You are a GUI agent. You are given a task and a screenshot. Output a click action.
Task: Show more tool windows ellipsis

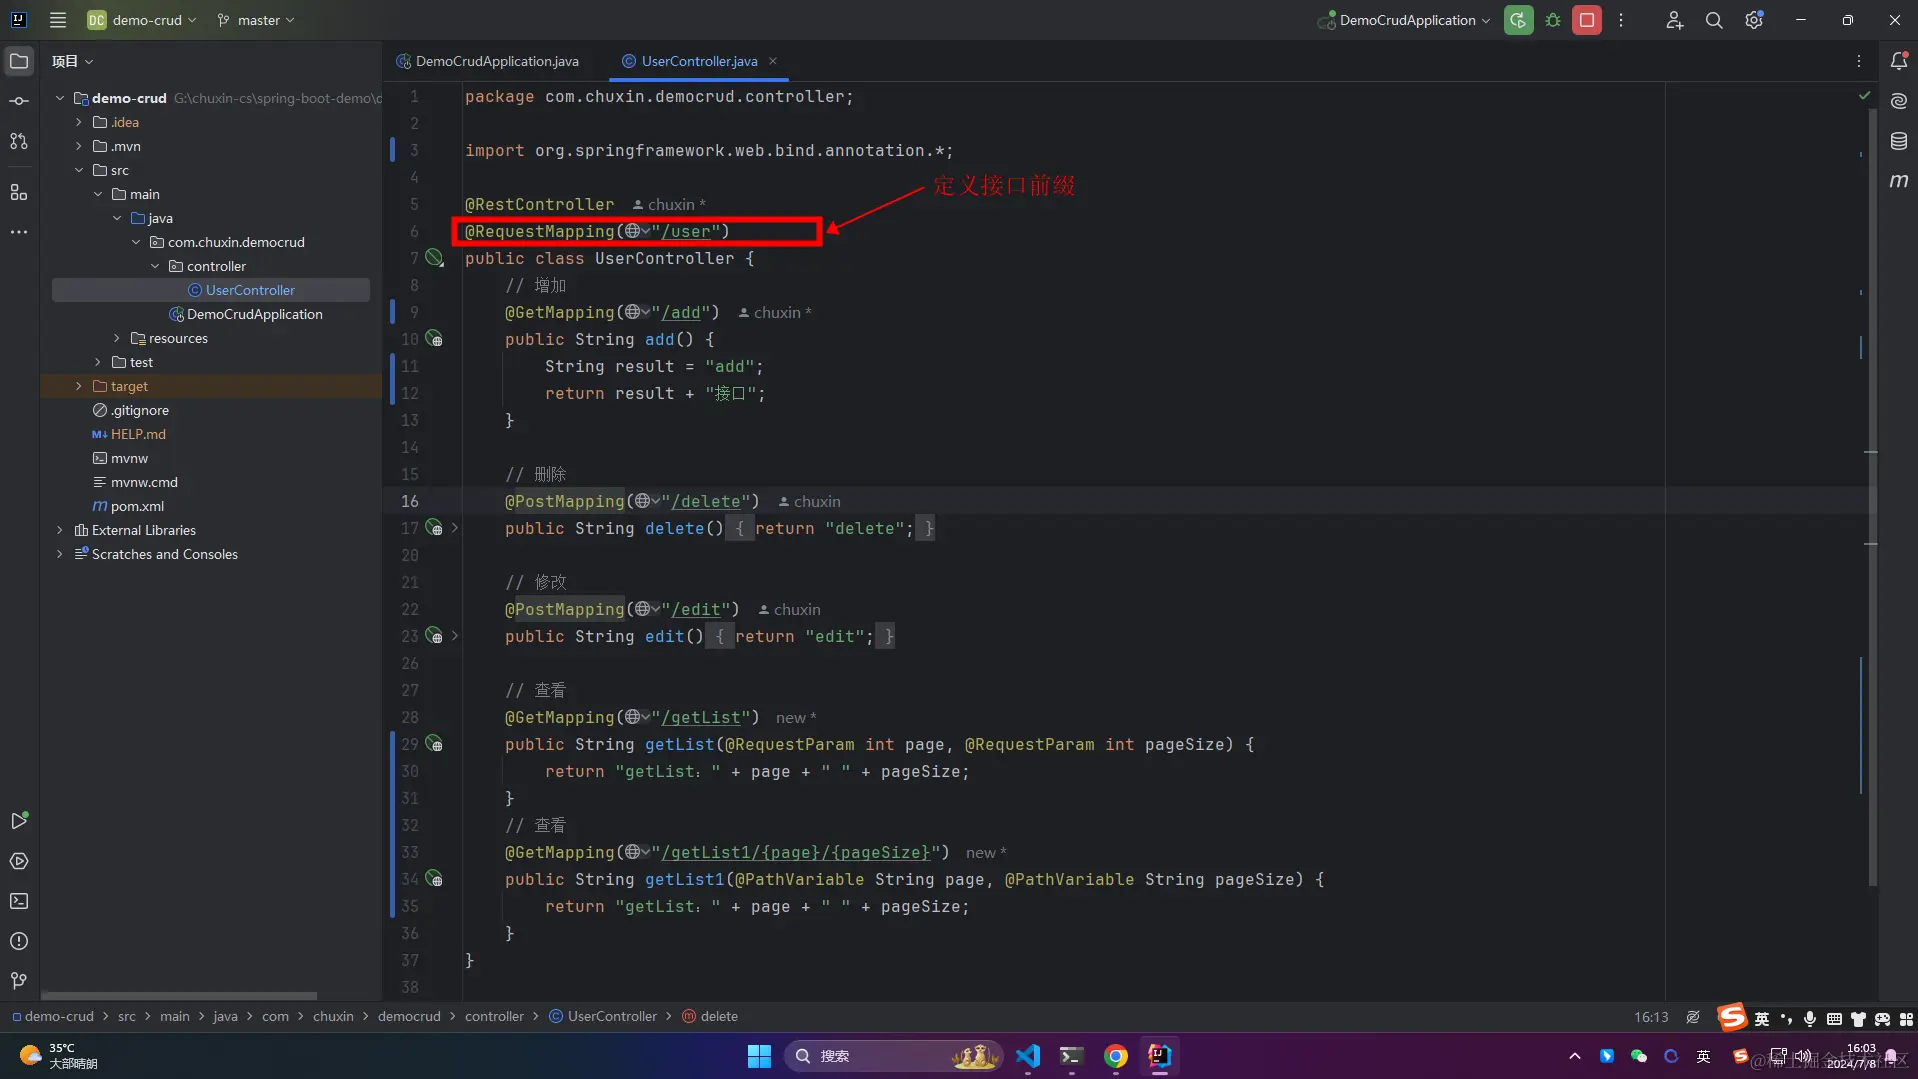pos(19,232)
